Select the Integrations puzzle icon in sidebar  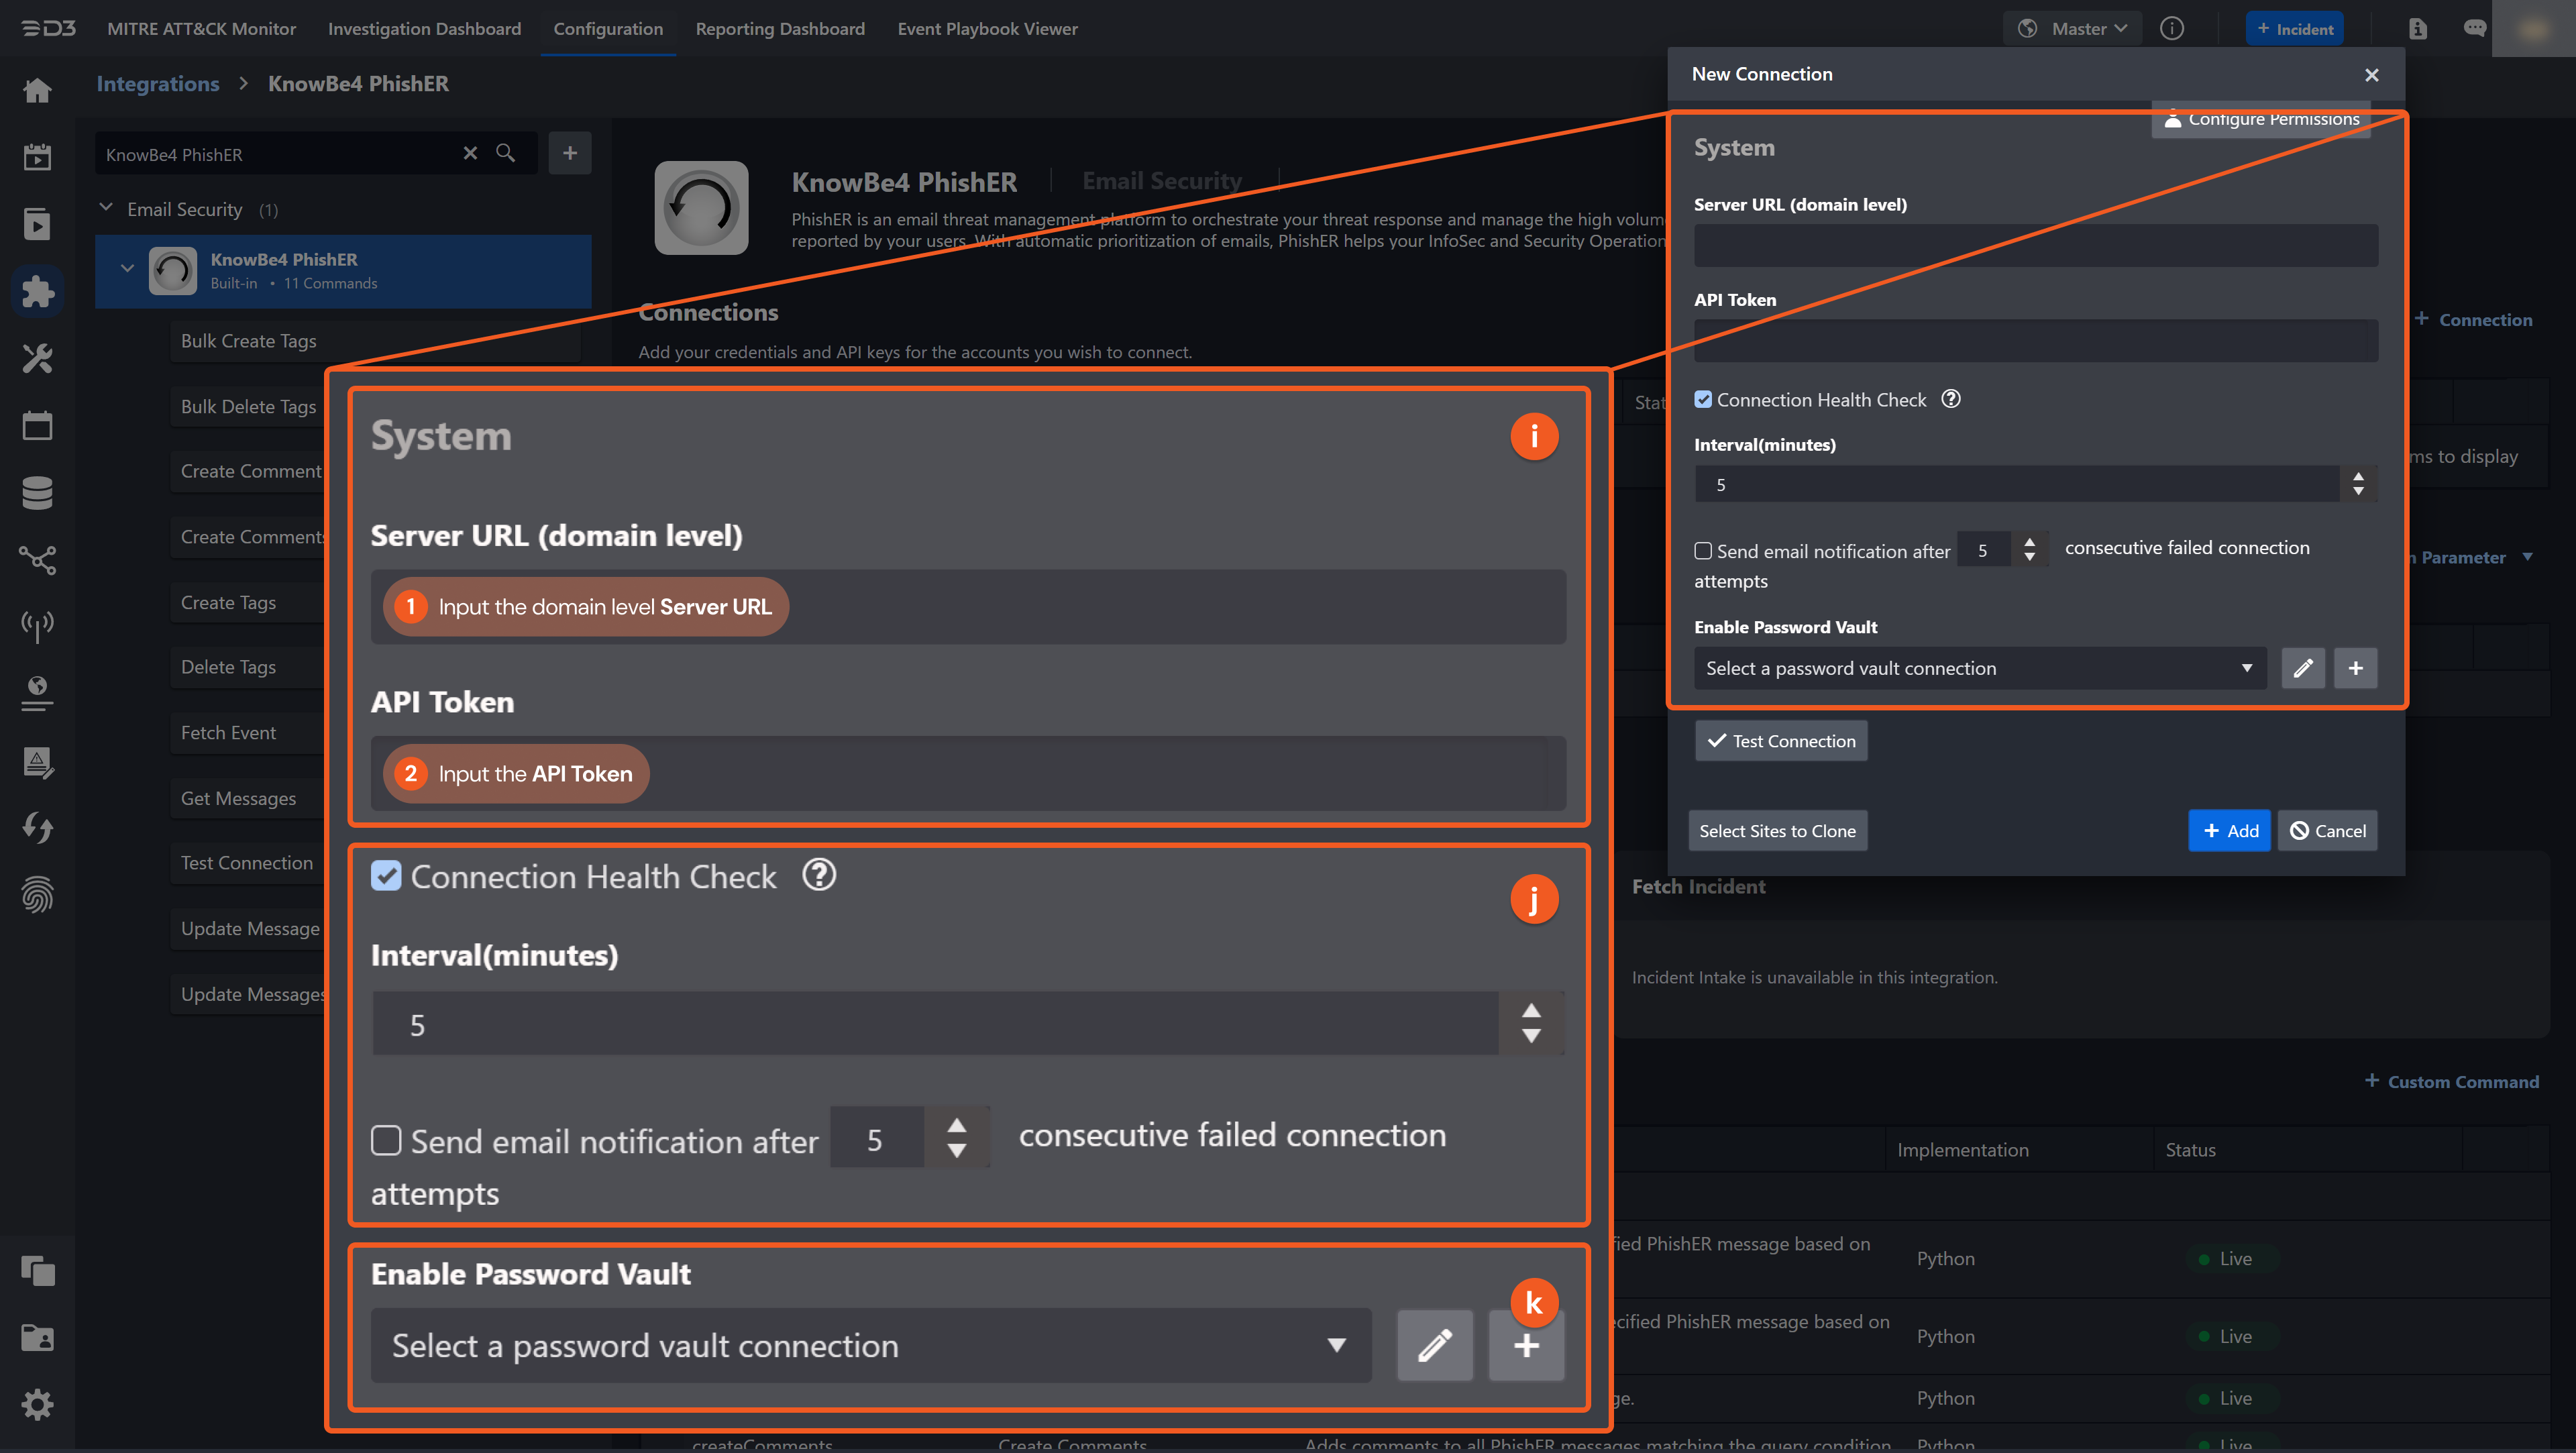37,291
